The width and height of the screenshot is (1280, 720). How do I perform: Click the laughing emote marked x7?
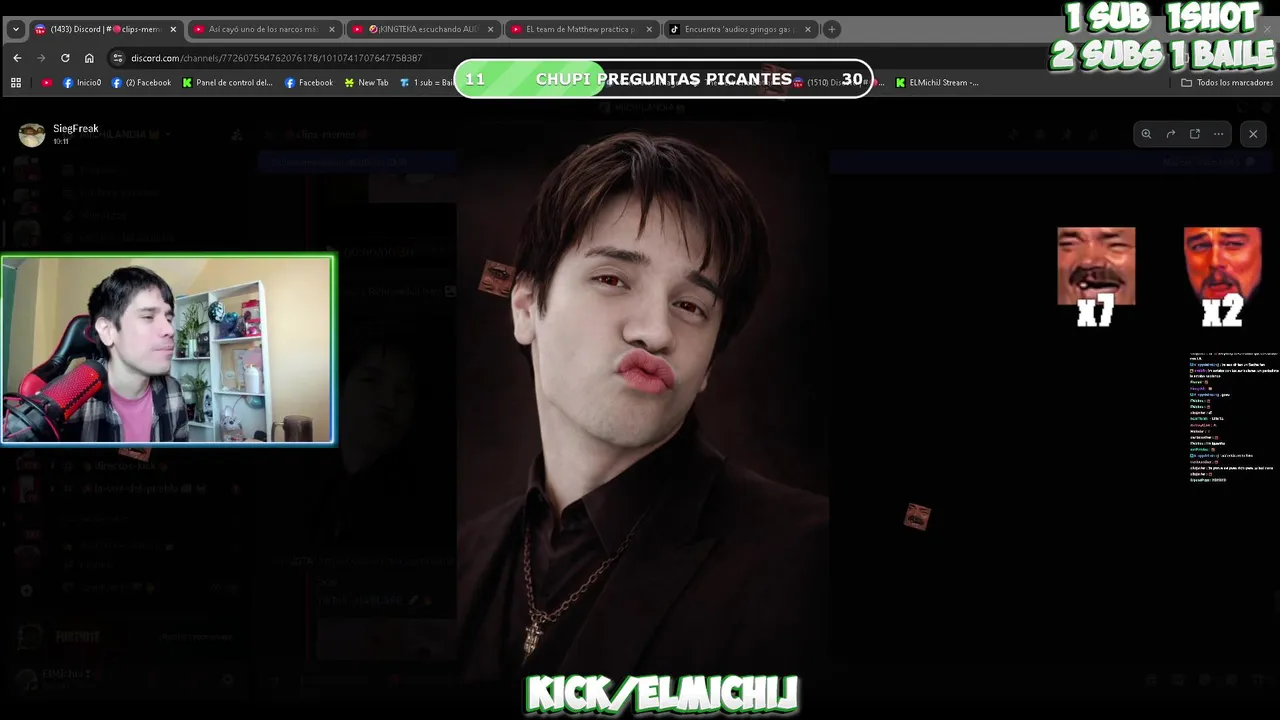coord(1096,266)
